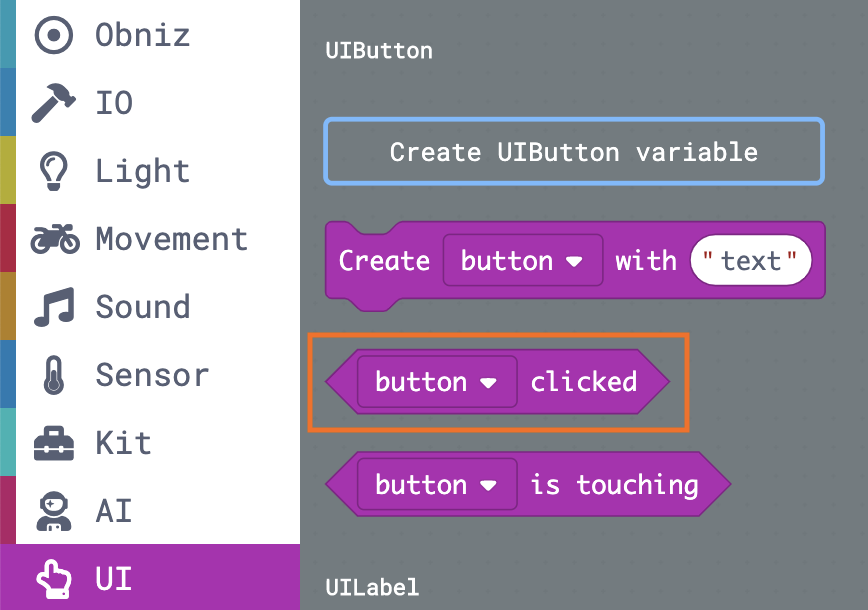Open the Kit toolbox icon
This screenshot has width=868, height=610.
pyautogui.click(x=54, y=443)
